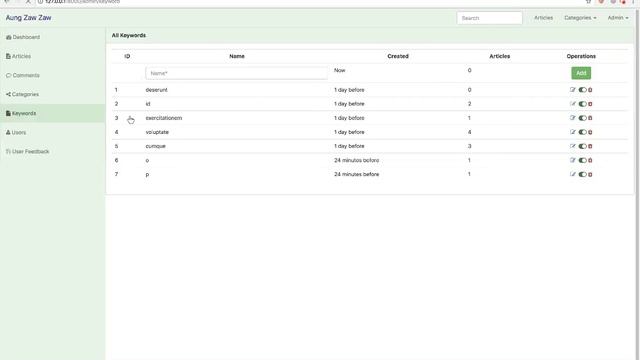This screenshot has height=360, width=640.
Task: Click the Operations column header
Action: 581,56
